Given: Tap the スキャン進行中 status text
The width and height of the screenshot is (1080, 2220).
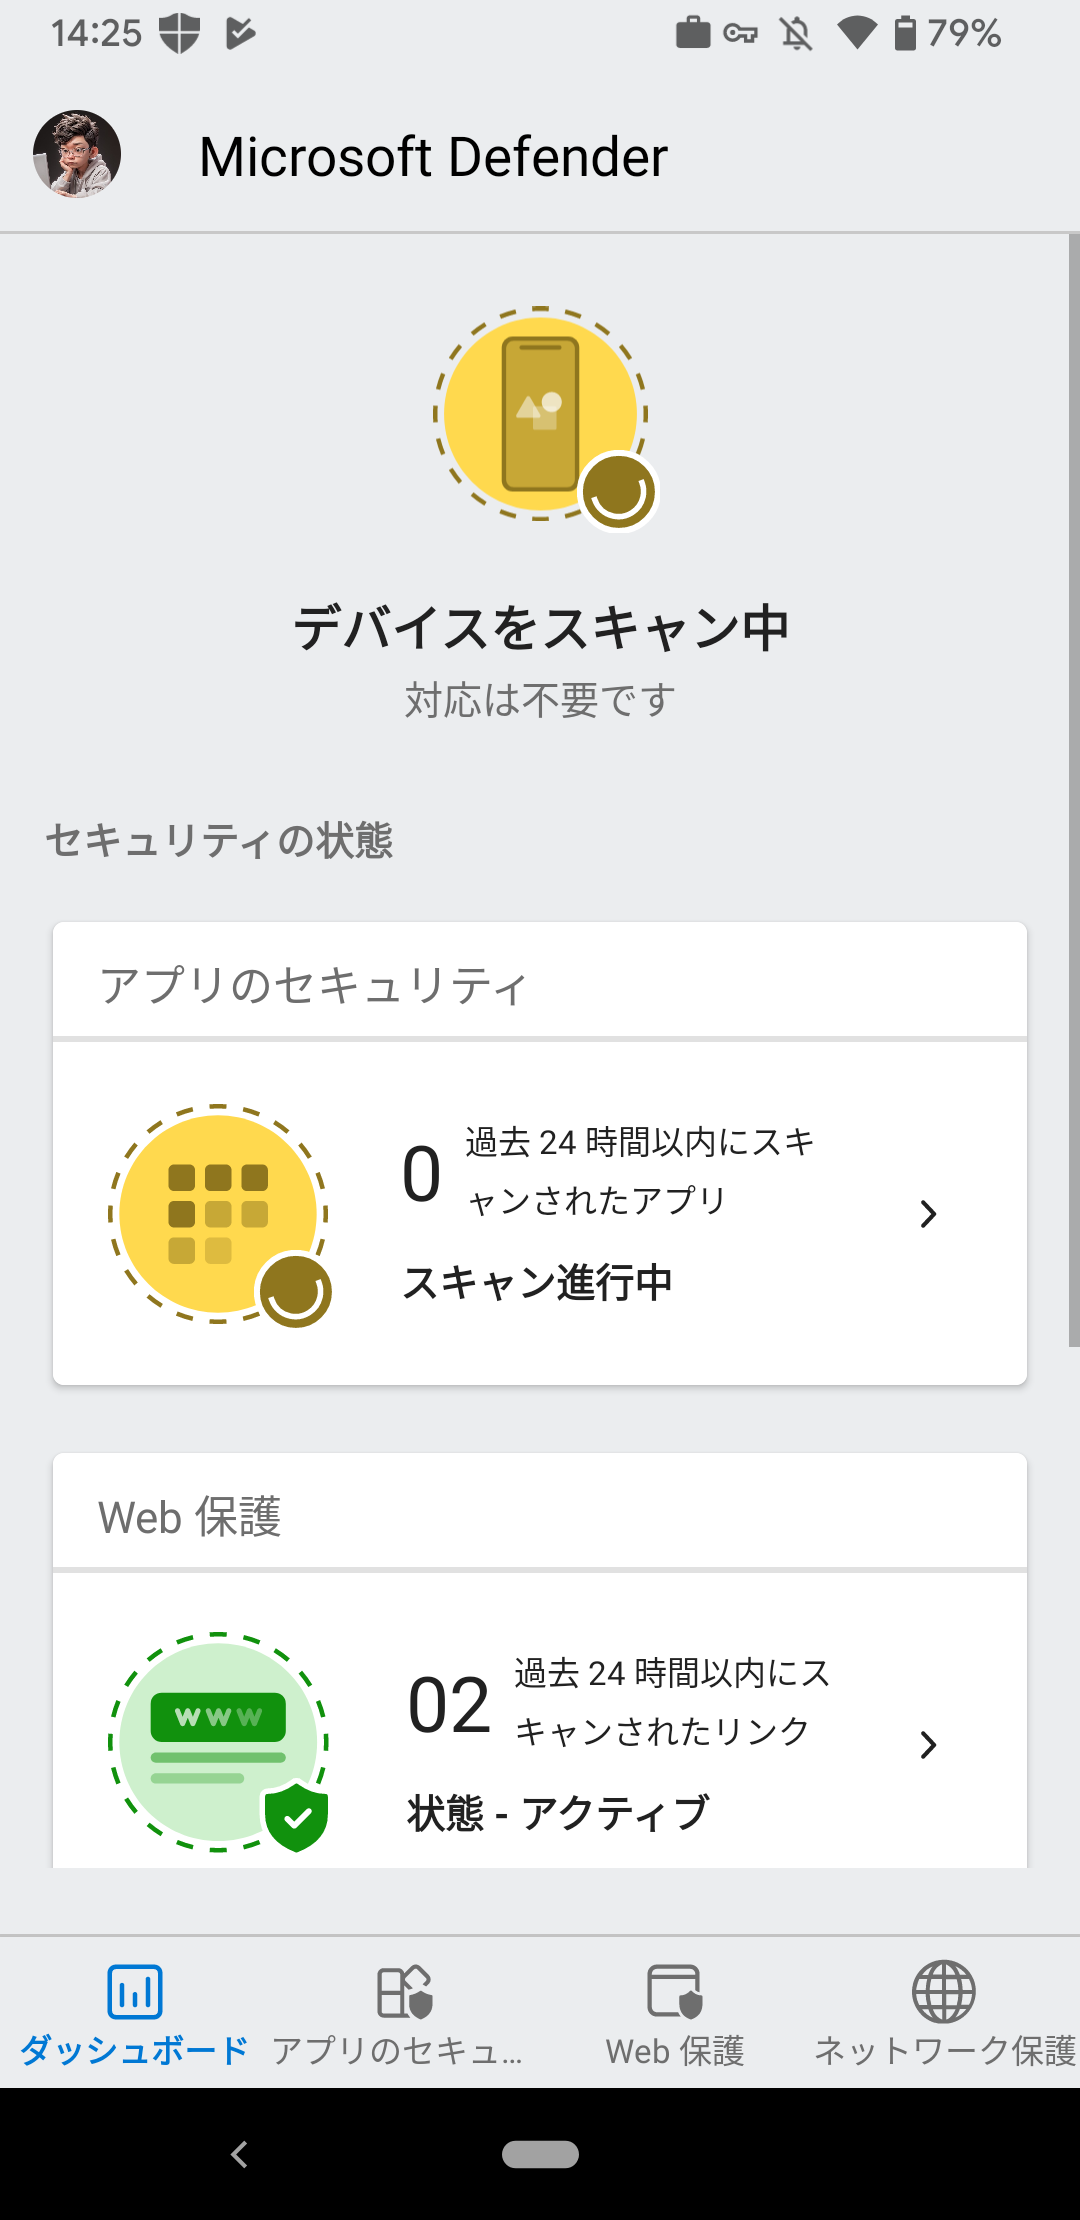Looking at the screenshot, I should click(537, 1282).
